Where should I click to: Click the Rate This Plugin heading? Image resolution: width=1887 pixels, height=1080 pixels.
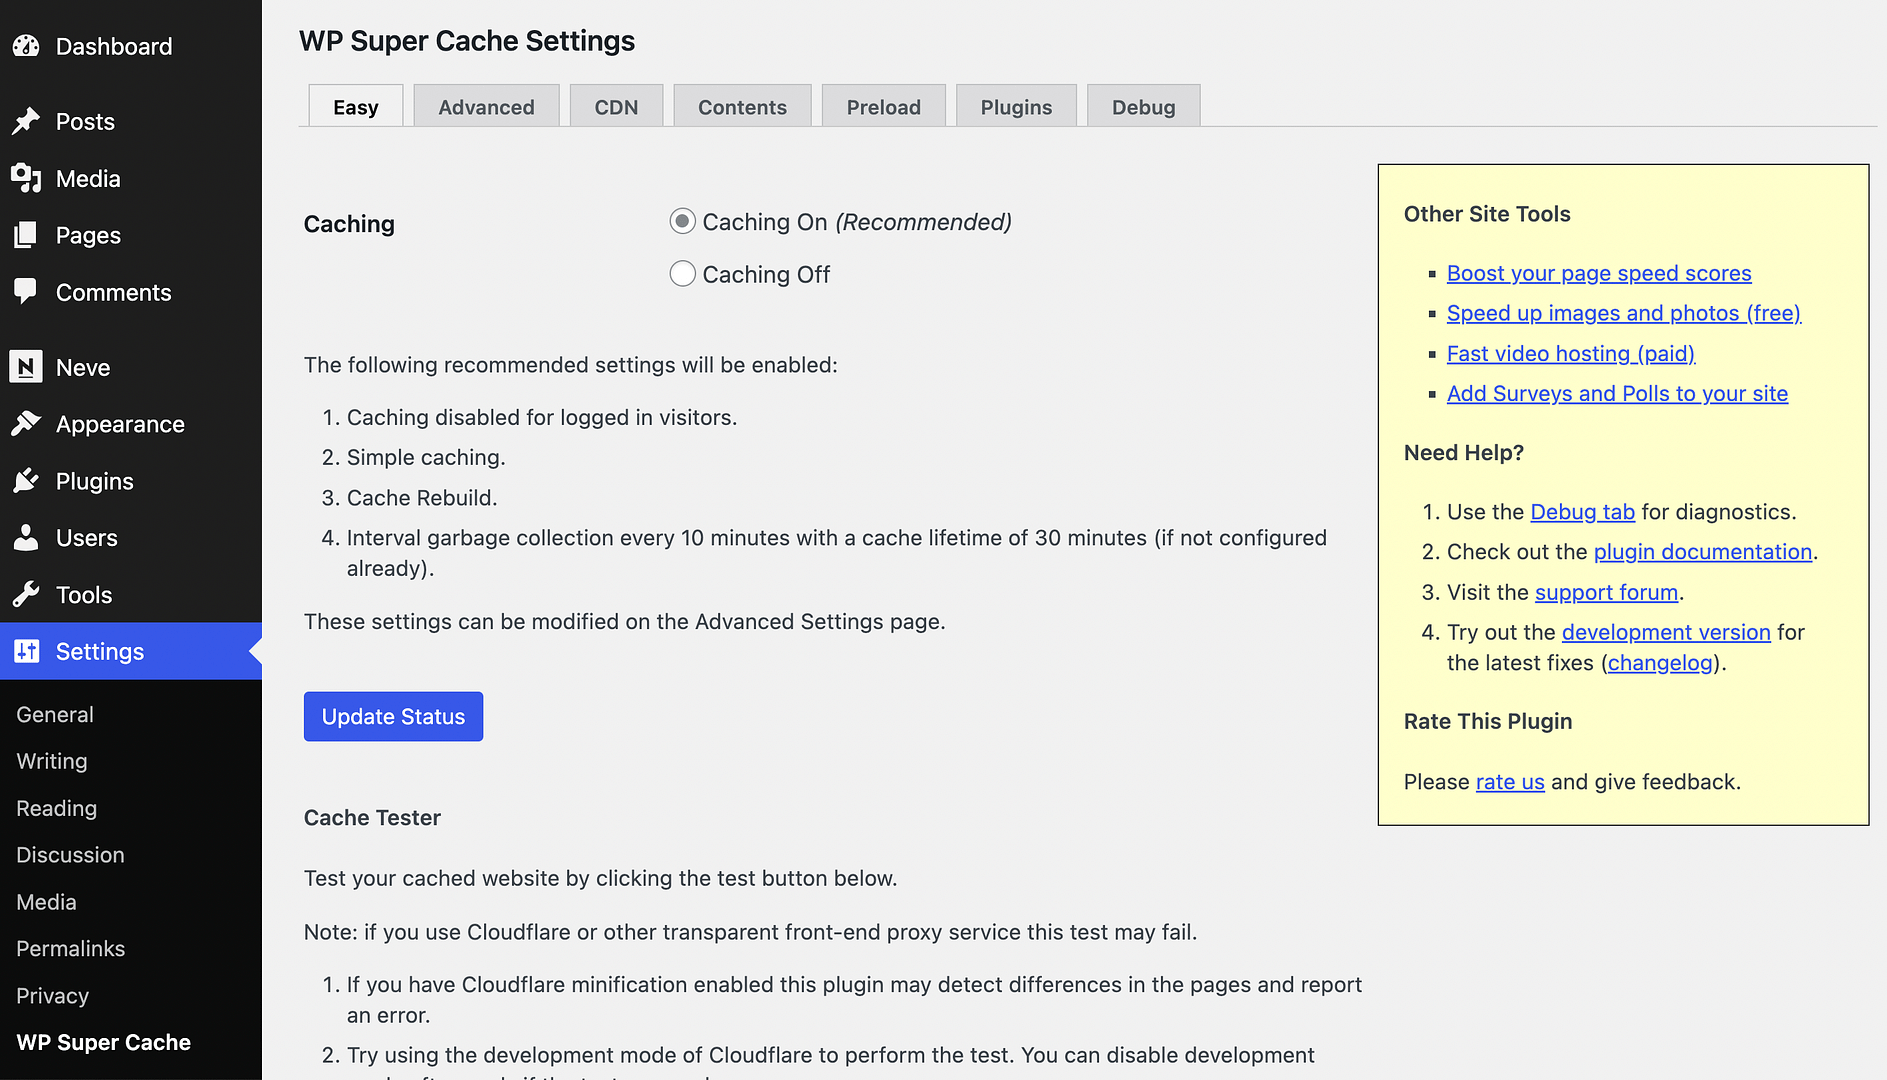point(1488,721)
